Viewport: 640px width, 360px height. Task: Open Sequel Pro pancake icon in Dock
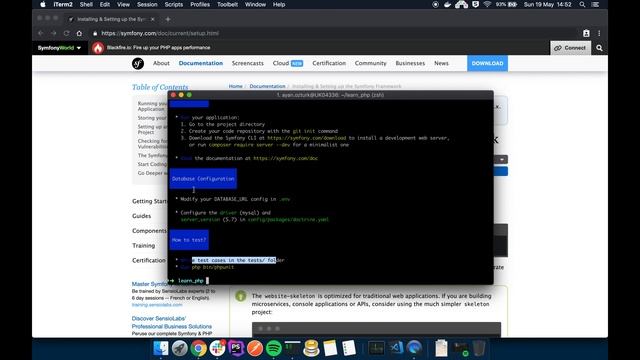(x=311, y=348)
